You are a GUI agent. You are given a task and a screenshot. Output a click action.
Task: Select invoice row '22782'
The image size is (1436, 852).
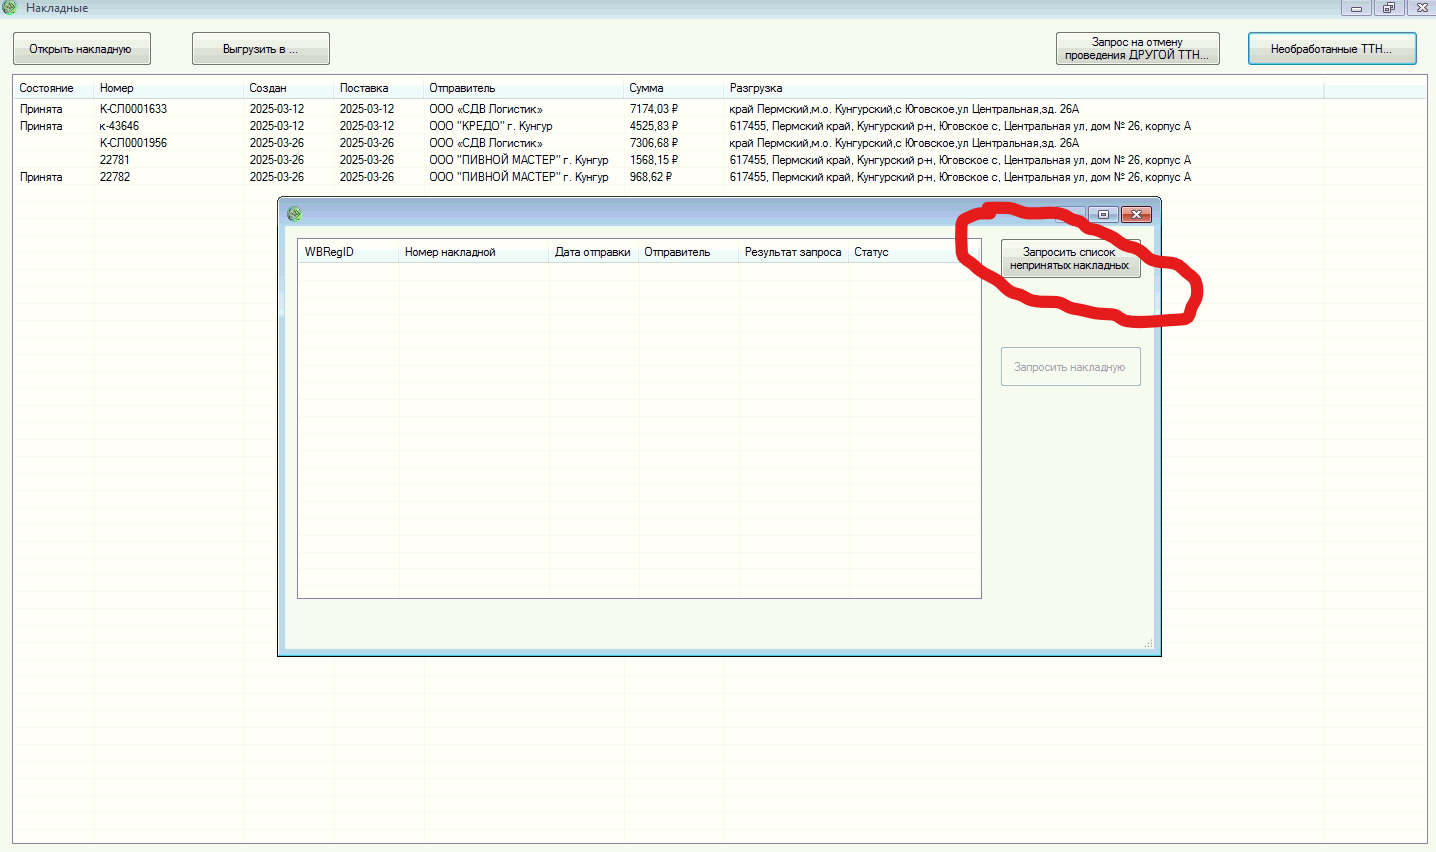(x=719, y=177)
